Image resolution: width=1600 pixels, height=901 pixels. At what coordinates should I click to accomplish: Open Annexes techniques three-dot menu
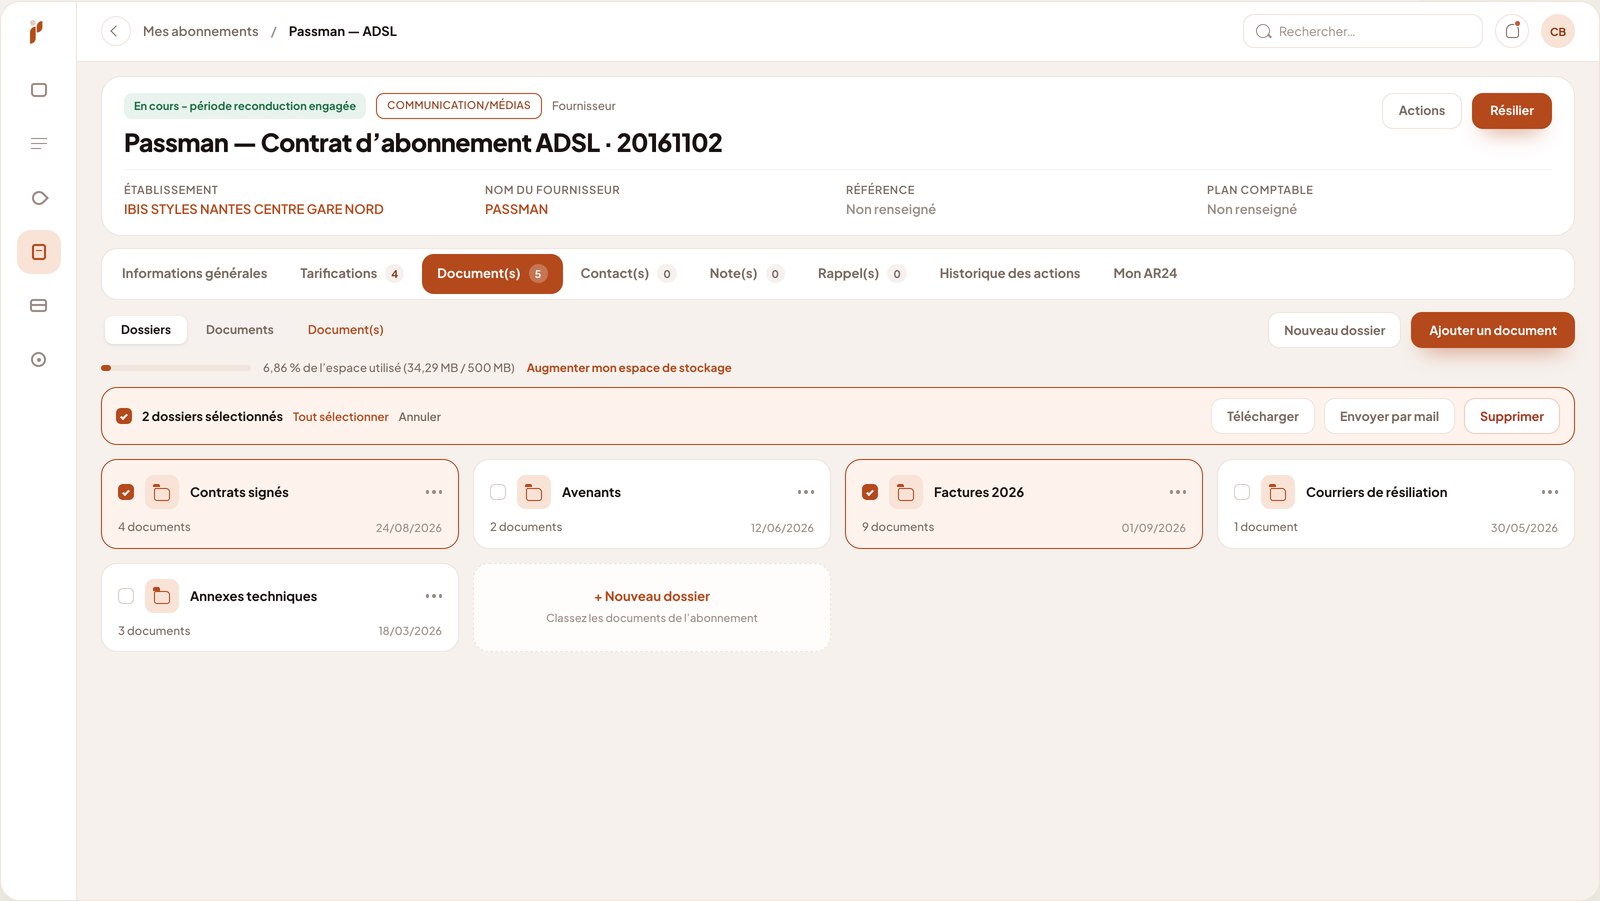pyautogui.click(x=434, y=596)
